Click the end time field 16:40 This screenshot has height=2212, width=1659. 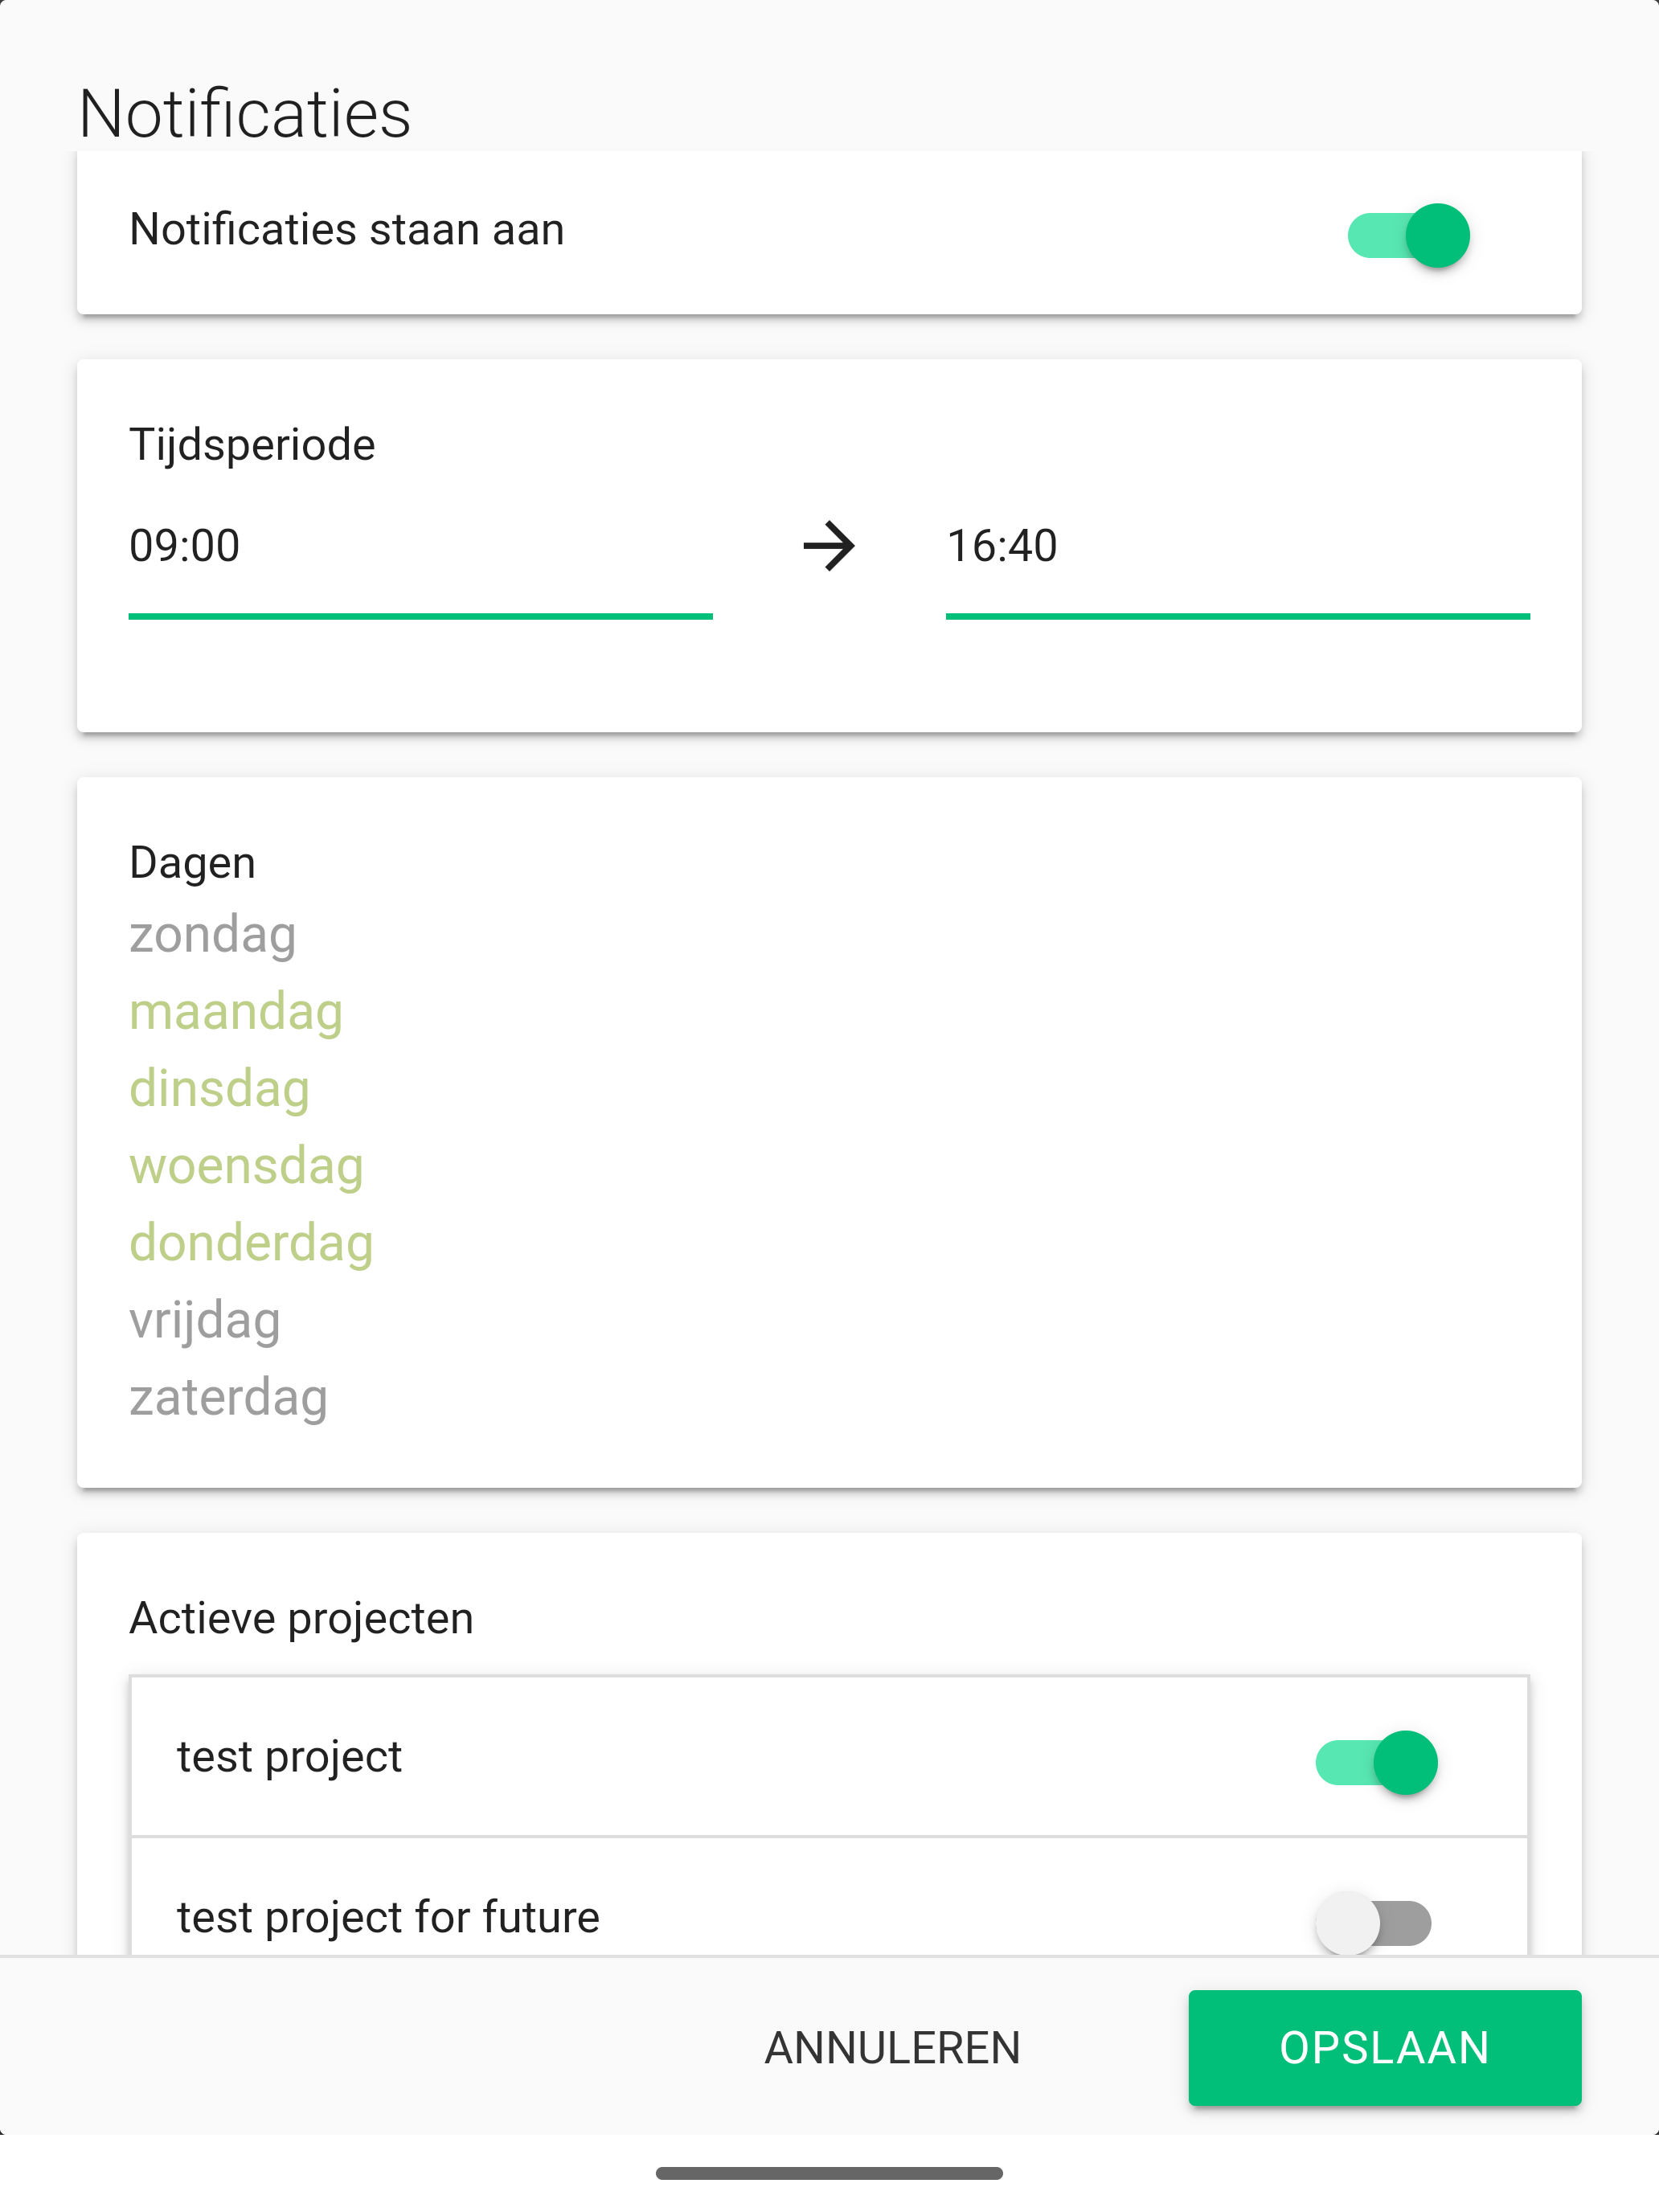coord(1237,547)
